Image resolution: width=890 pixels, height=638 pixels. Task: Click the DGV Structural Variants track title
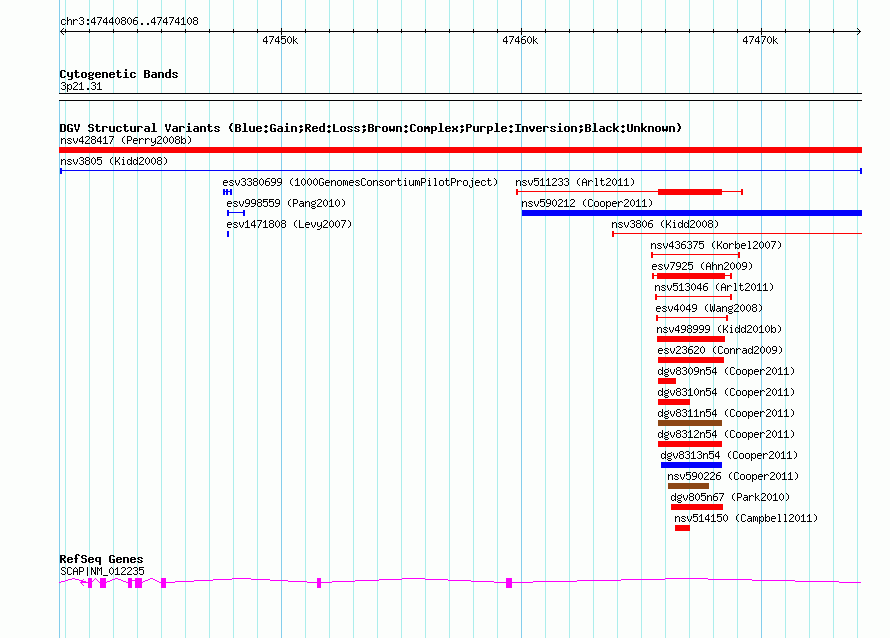(371, 128)
